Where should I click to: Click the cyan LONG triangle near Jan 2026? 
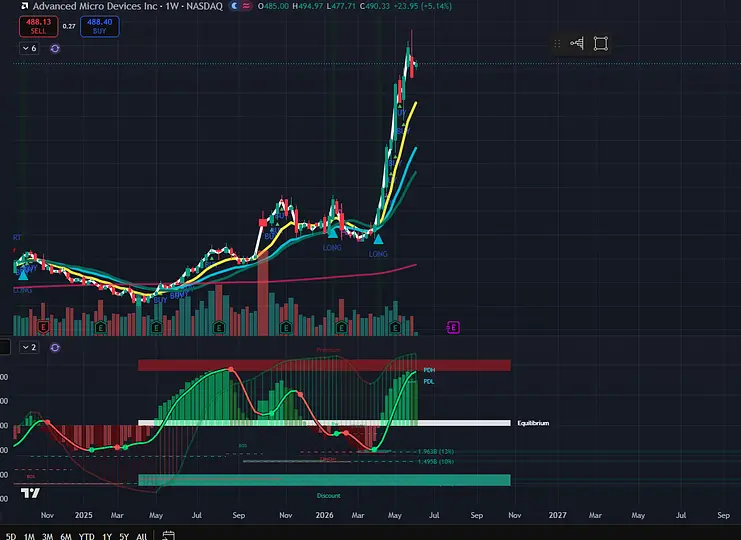[333, 232]
